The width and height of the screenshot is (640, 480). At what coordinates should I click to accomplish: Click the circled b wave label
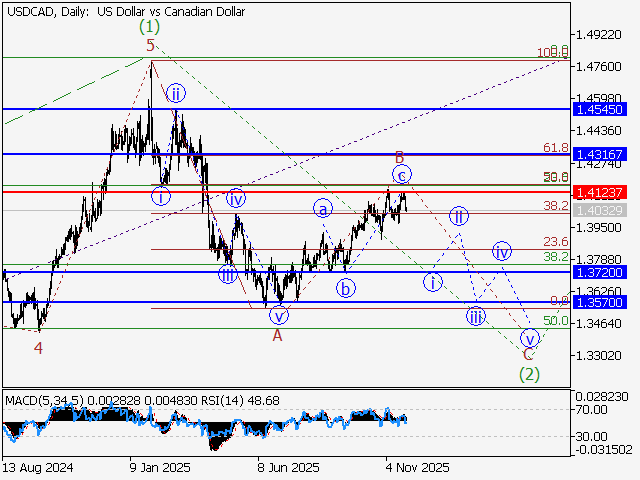(x=346, y=288)
